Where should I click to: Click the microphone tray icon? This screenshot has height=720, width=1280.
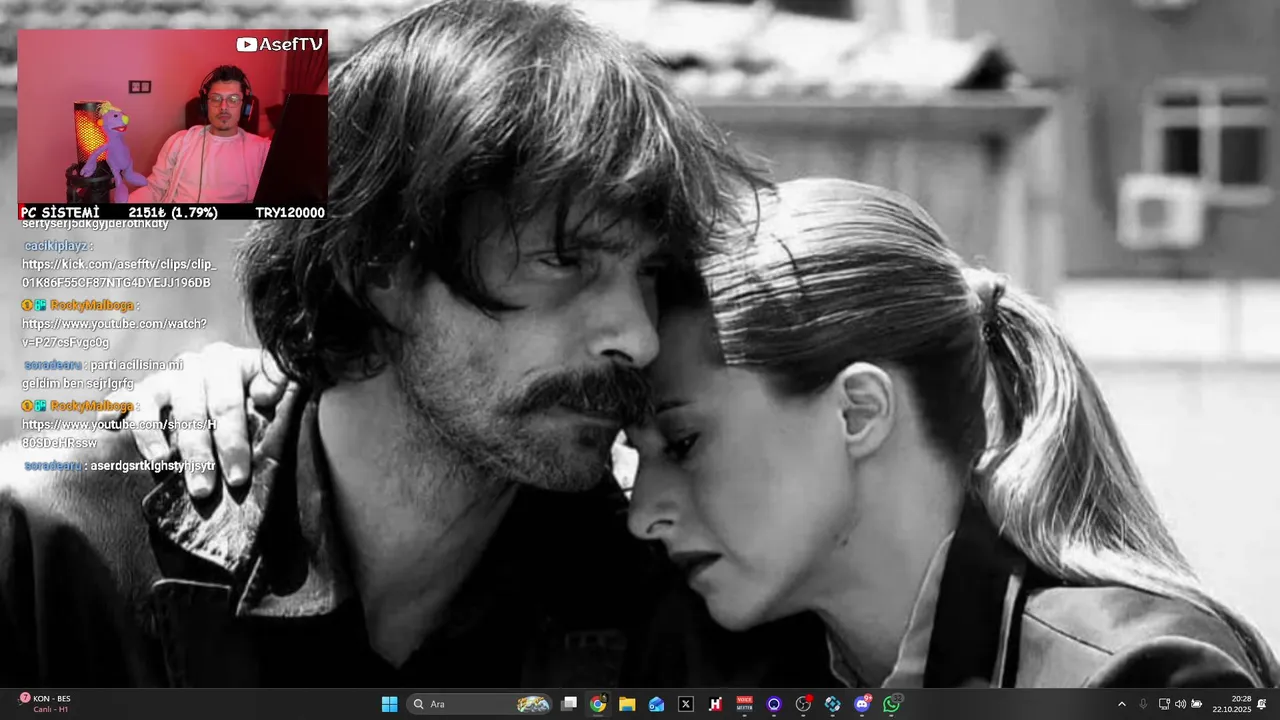tap(1143, 704)
